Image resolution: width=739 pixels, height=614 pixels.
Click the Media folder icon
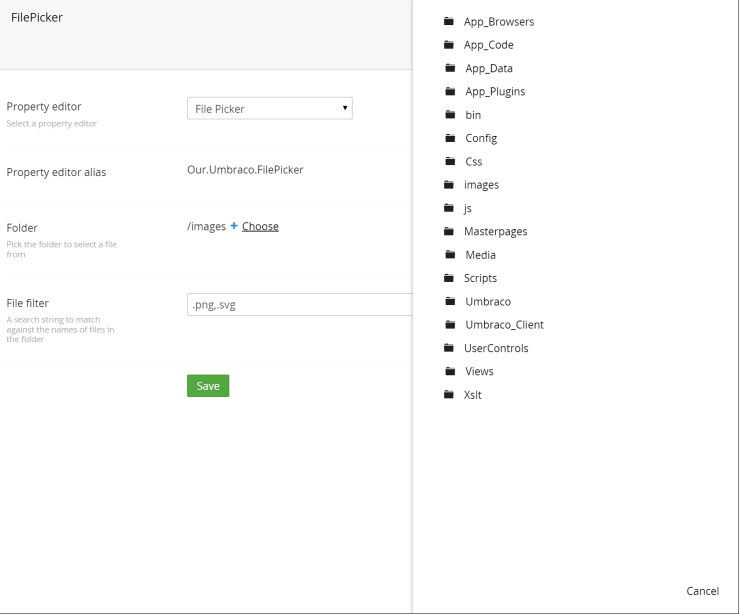[450, 254]
